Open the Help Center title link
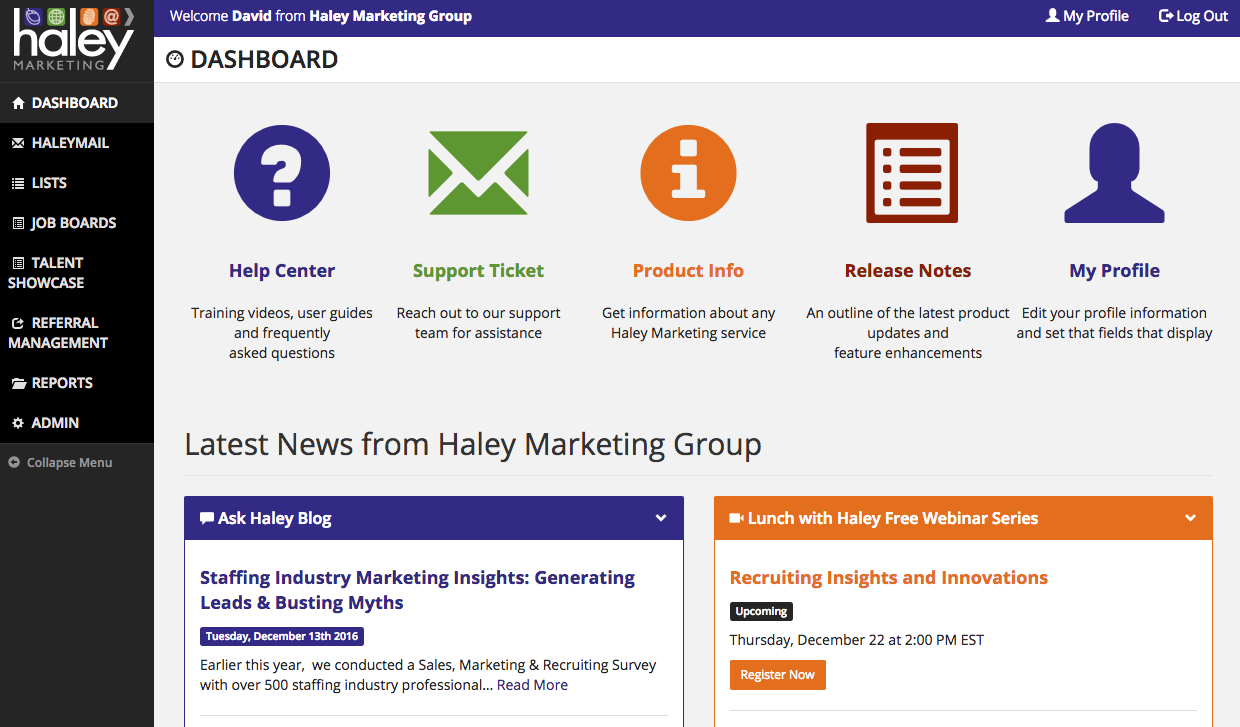 282,271
